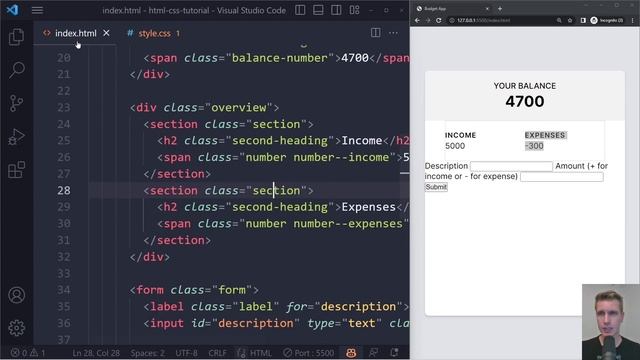Toggle the secondary sidebar layout icon
640x360 pixels.
point(336,10)
